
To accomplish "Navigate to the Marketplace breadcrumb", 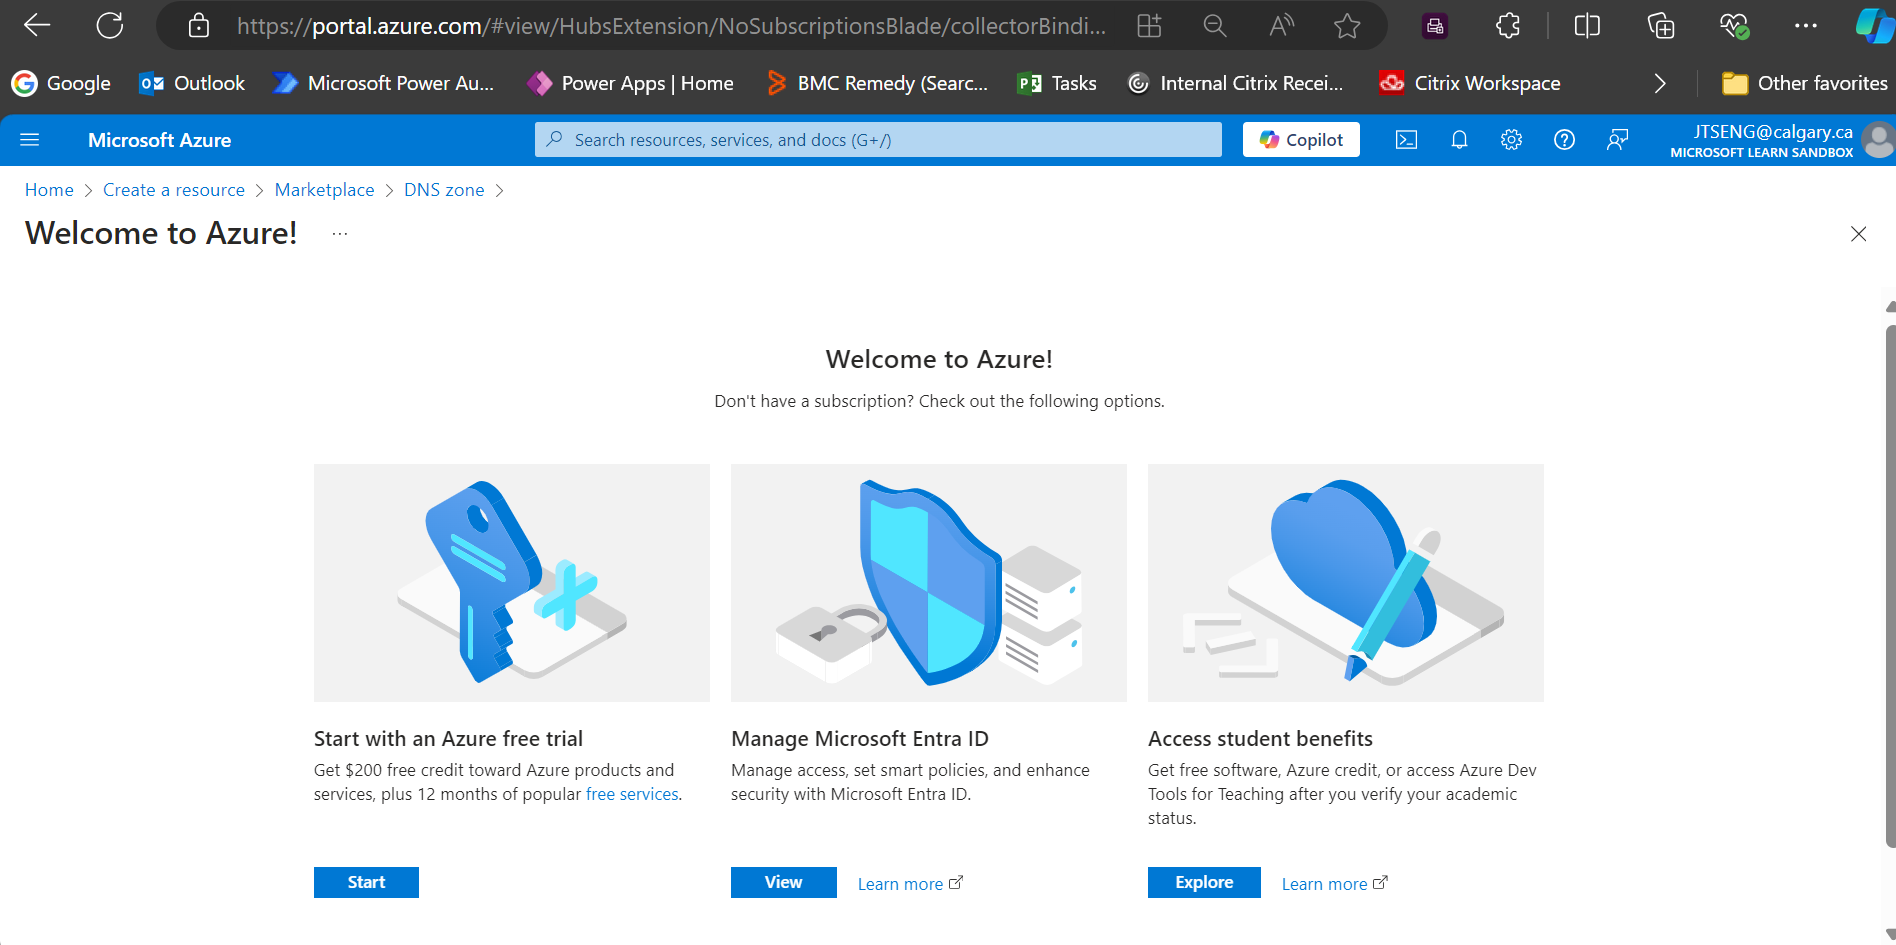I will pos(324,189).
